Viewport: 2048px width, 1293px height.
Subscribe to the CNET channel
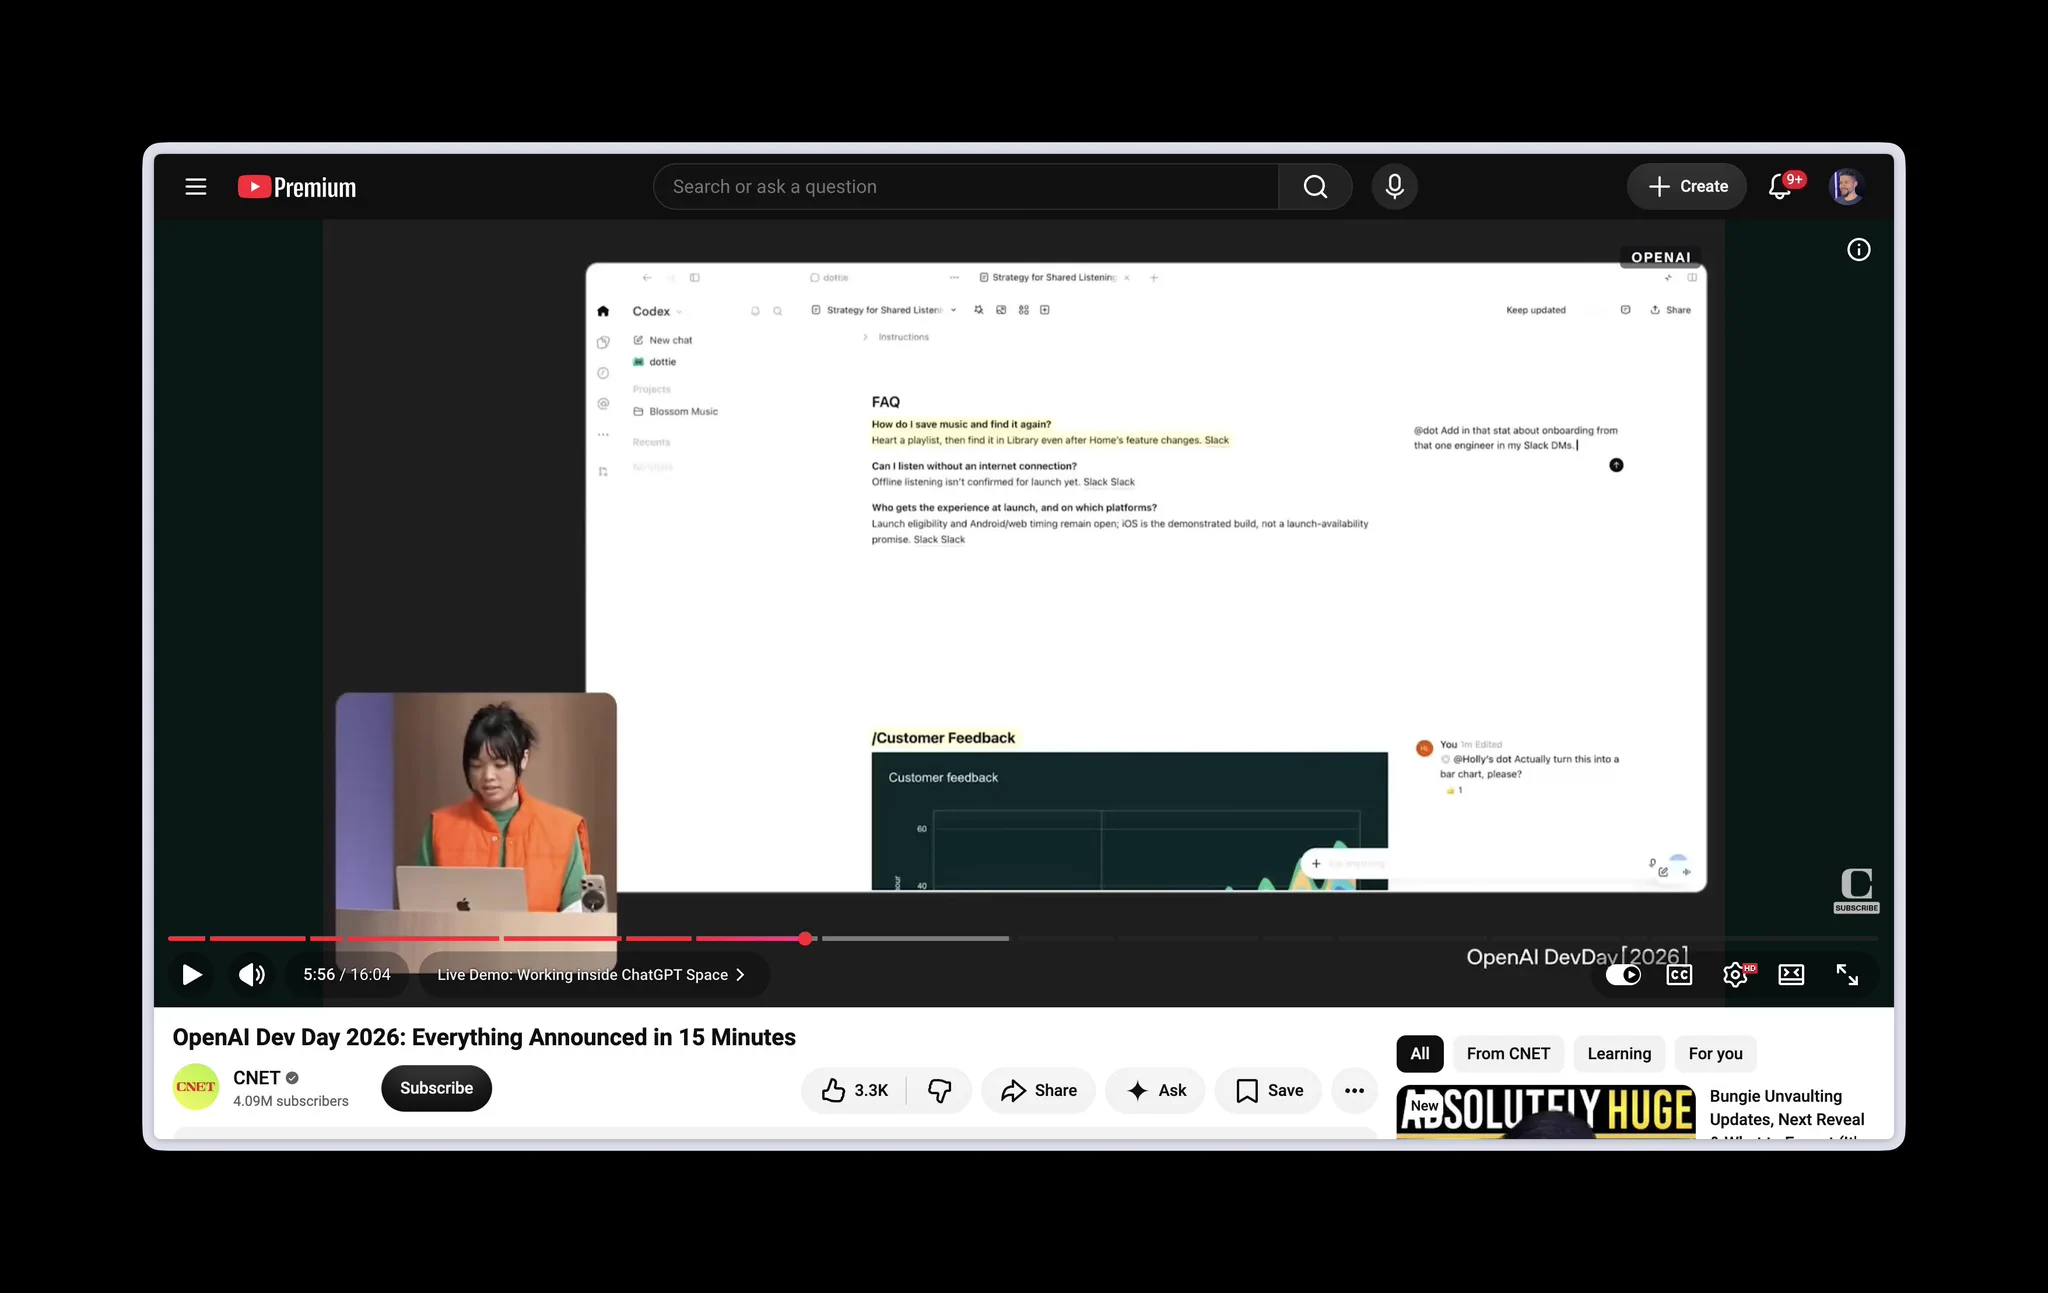tap(436, 1088)
